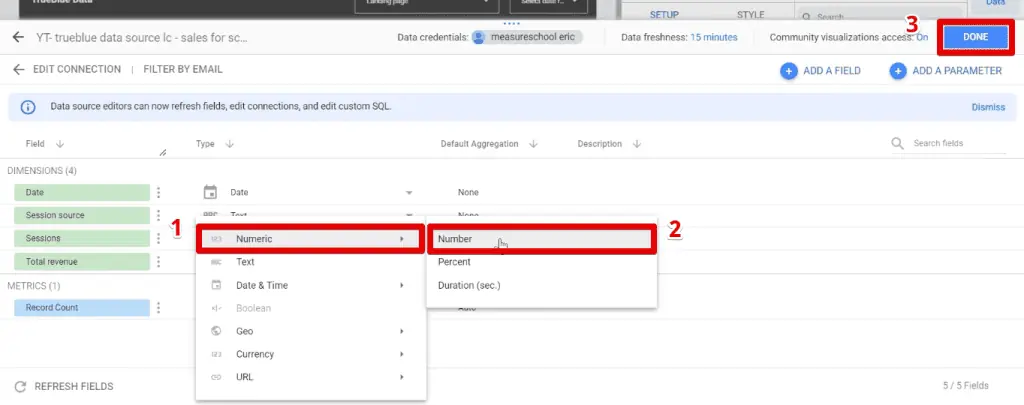The image size is (1024, 405).
Task: Open the Date field type dropdown
Action: click(409, 193)
